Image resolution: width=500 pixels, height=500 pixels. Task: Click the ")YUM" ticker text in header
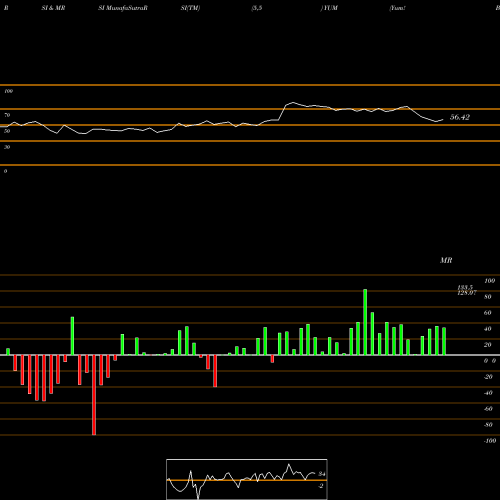(329, 8)
